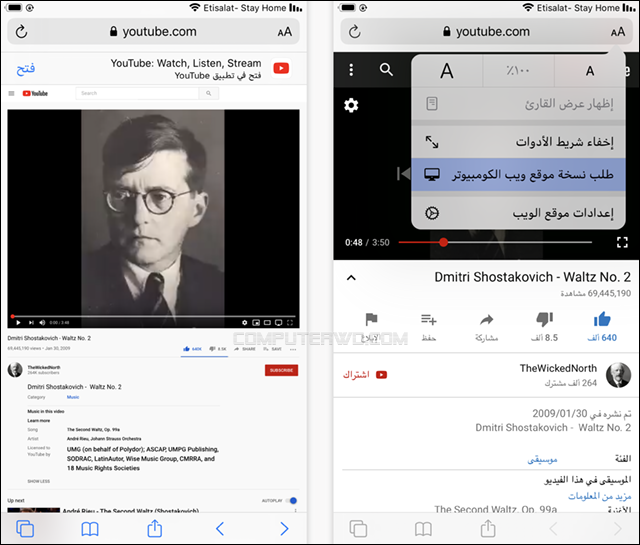Click the red SUBSCRIBE button

[x=281, y=370]
